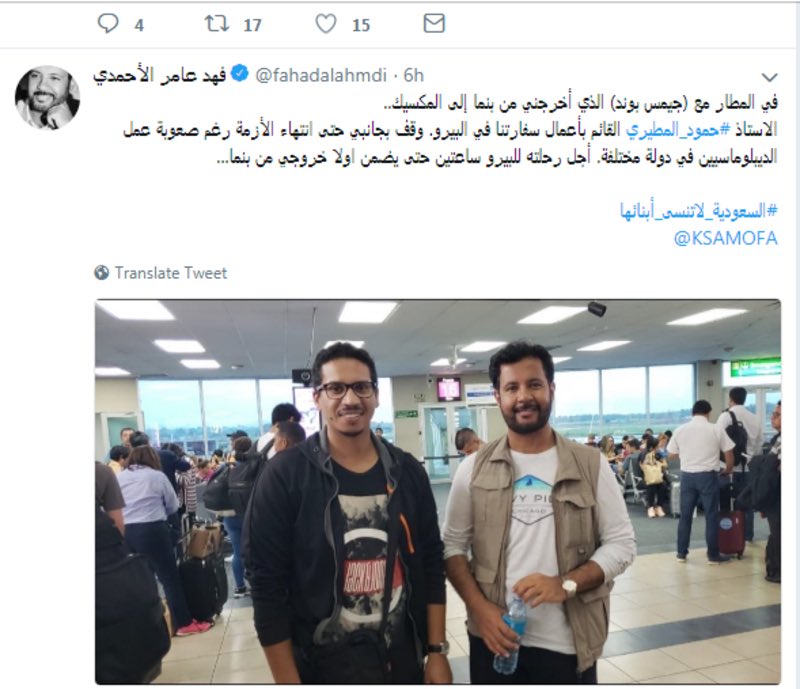800x689 pixels.
Task: Click the retweet count number 17
Action: click(252, 25)
